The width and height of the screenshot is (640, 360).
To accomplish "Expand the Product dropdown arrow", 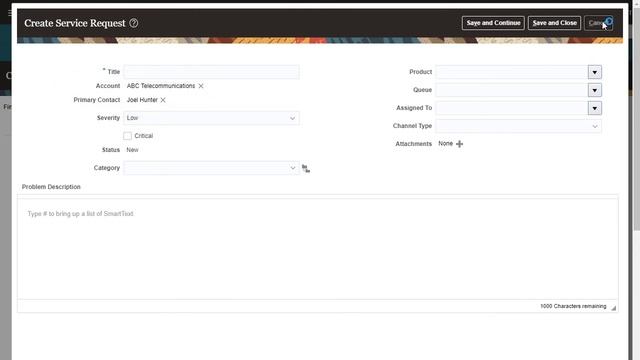I will click(594, 72).
